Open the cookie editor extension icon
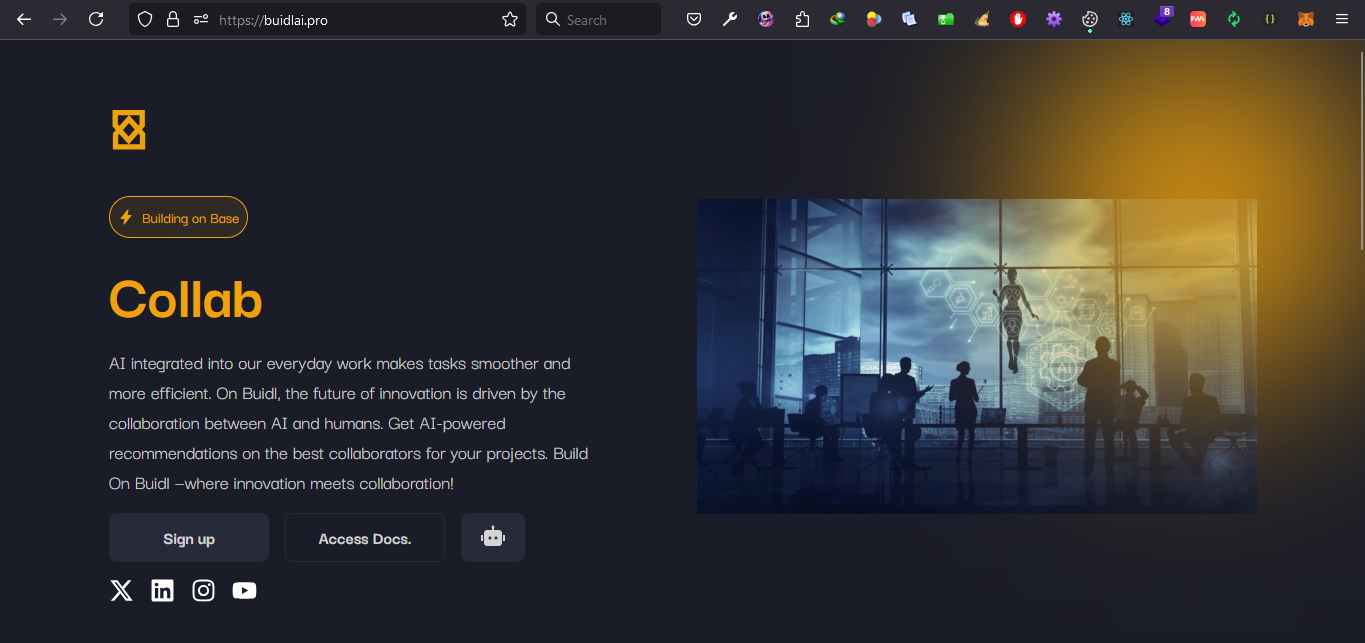Image resolution: width=1365 pixels, height=643 pixels. pos(1090,19)
